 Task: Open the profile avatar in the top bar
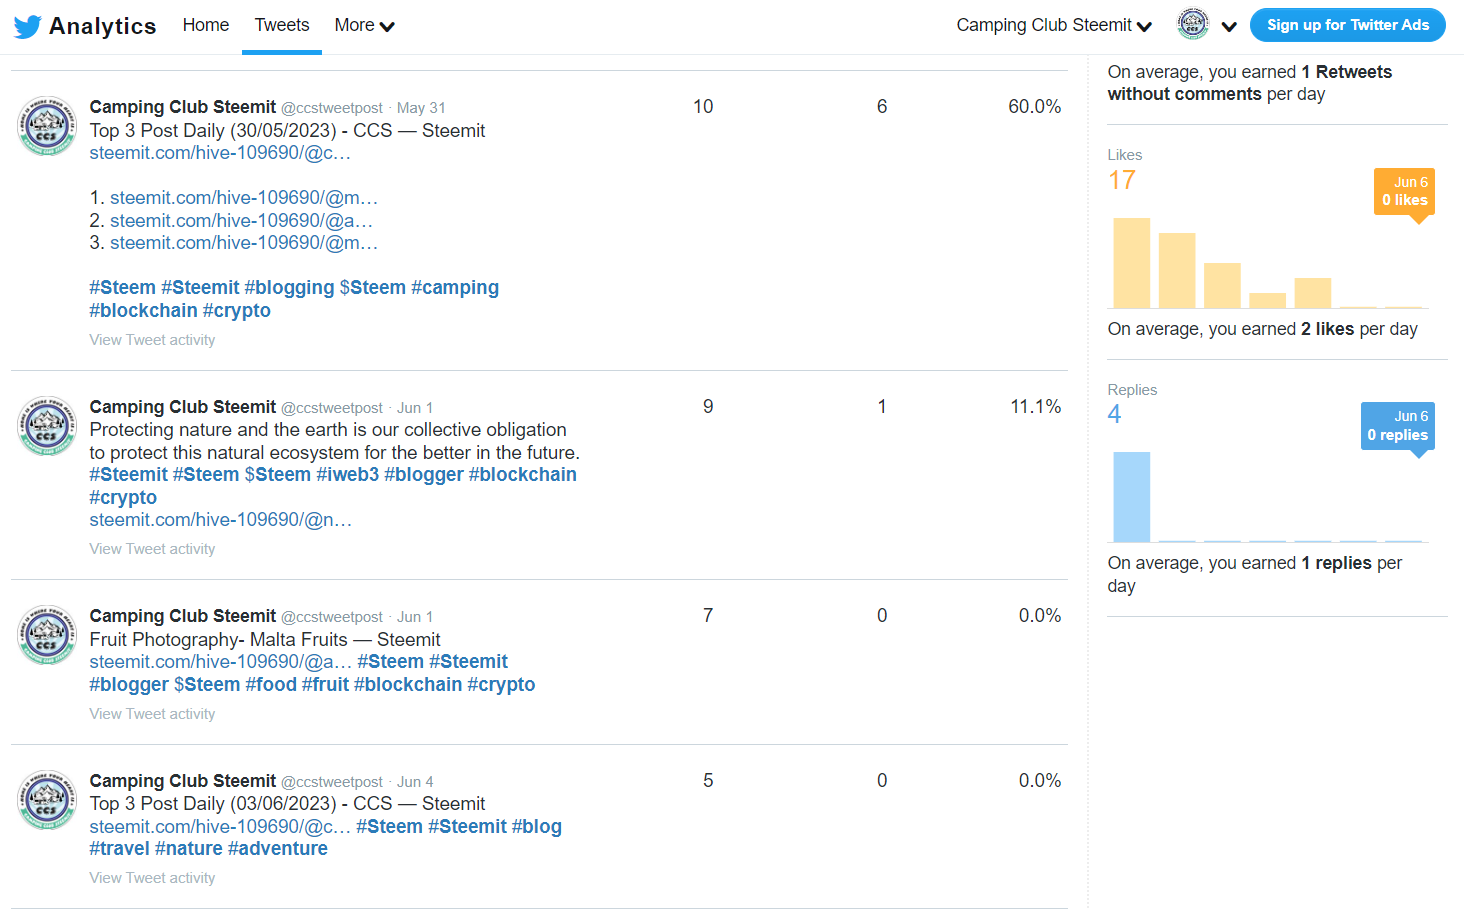click(1193, 24)
